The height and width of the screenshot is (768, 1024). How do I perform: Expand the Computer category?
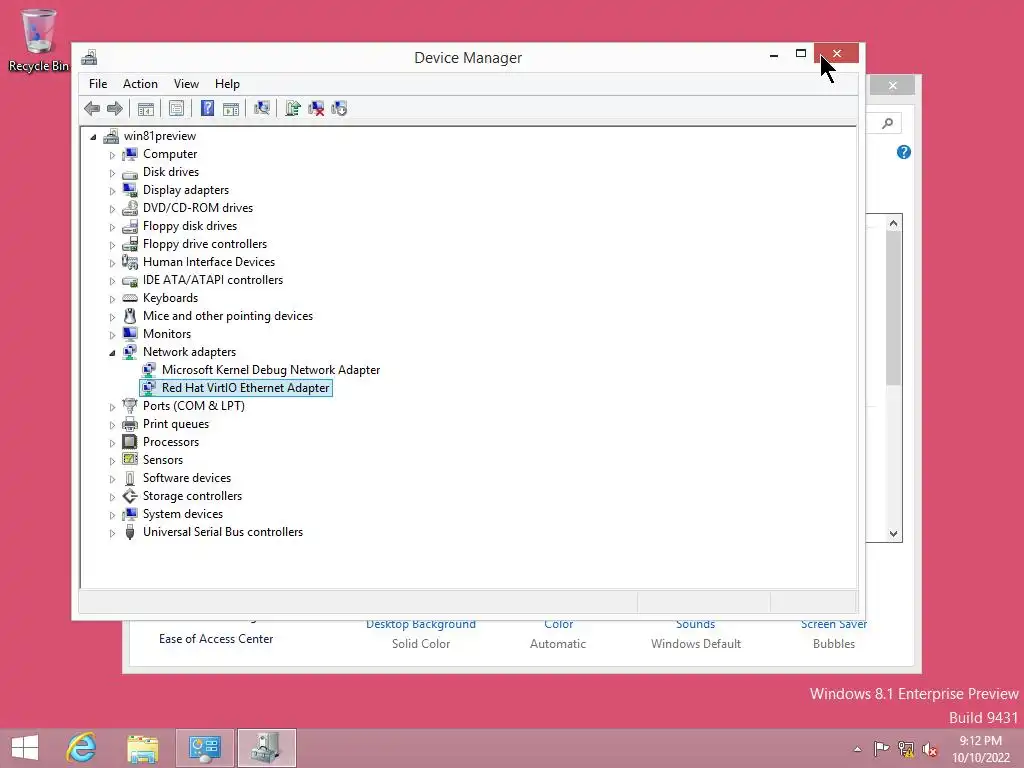(112, 155)
